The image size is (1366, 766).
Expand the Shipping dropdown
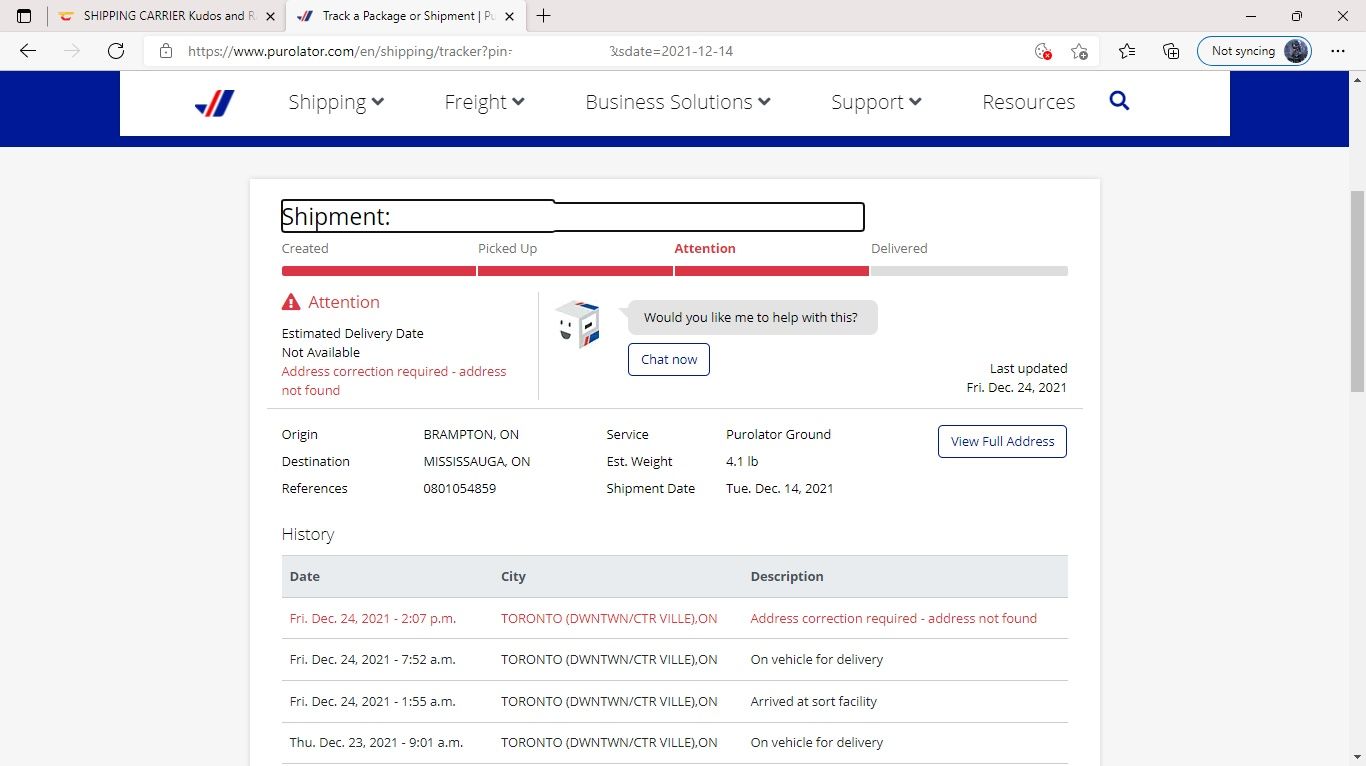tap(336, 101)
